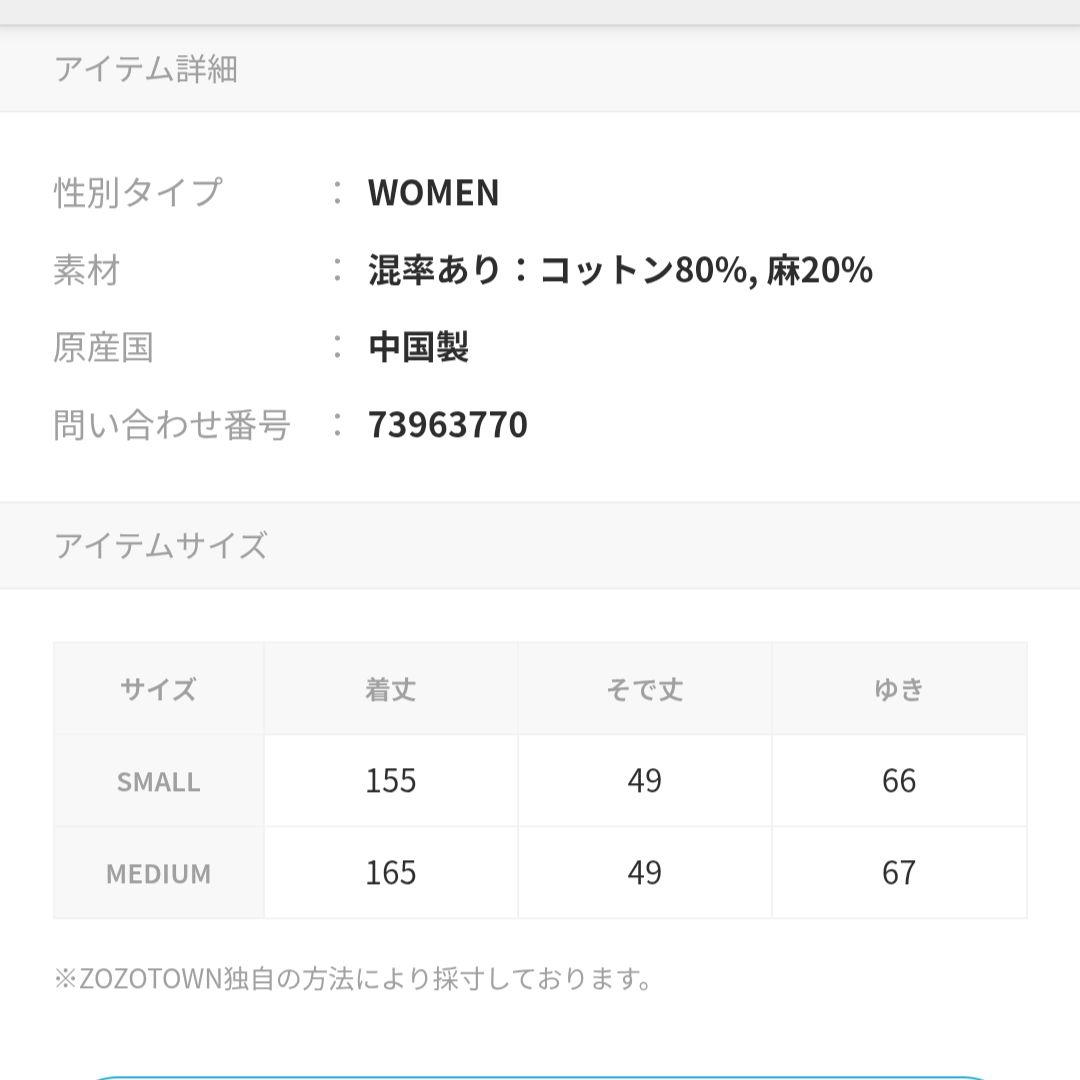Click the サイズ column header

(158, 689)
